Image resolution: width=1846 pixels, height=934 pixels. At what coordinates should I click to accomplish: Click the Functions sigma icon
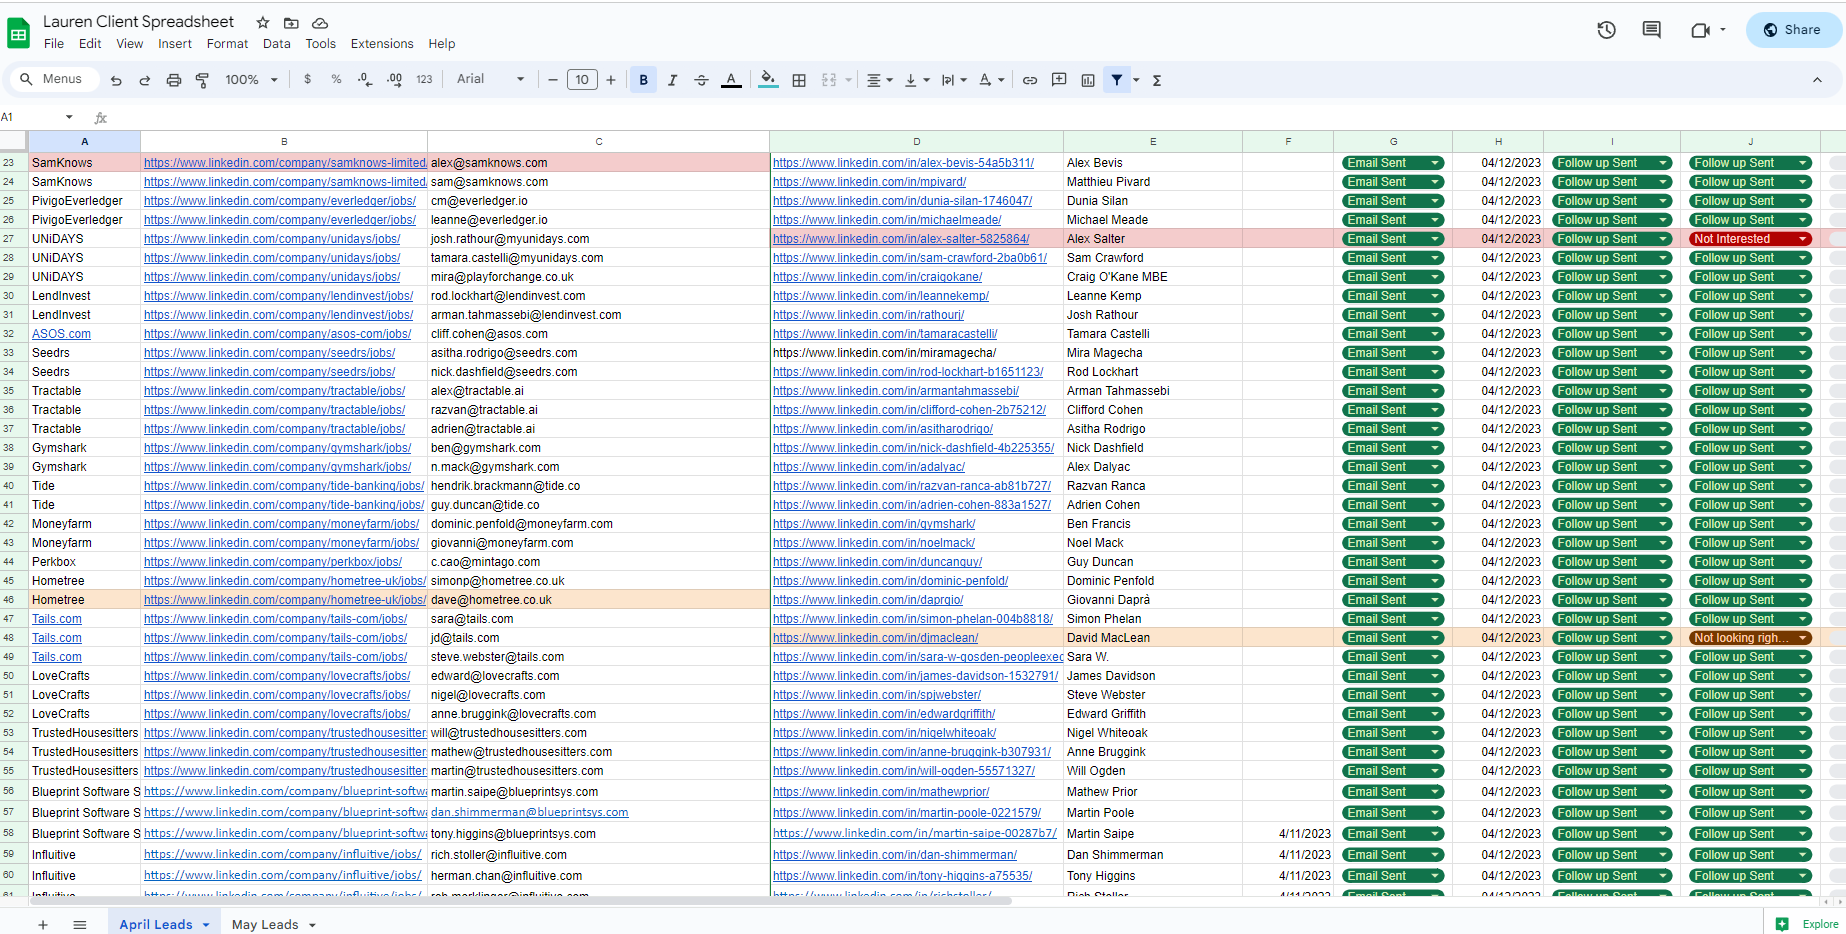(1157, 80)
